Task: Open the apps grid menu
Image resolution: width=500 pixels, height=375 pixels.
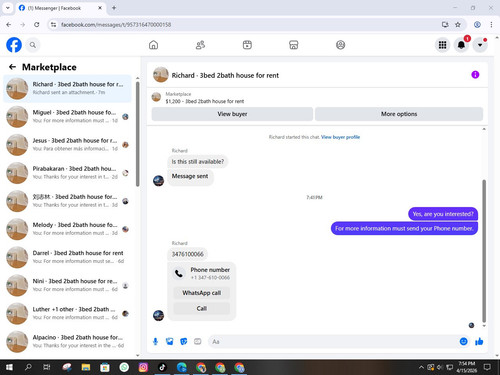Action: click(442, 45)
